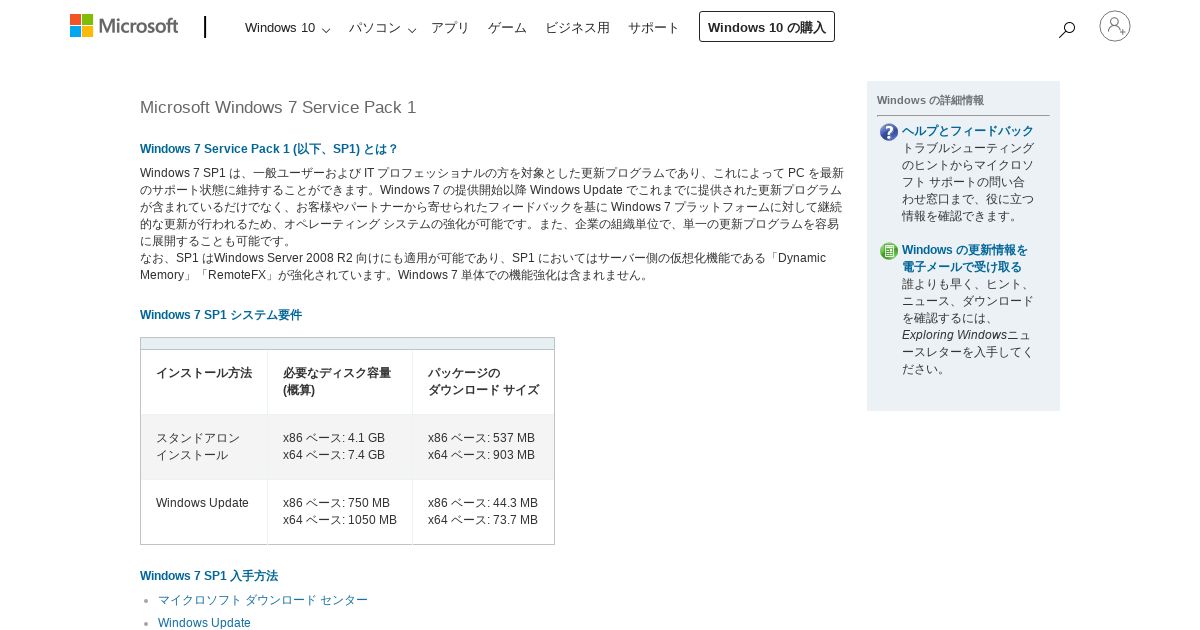Click the Microsoft Windows 7 Service Pack 1 title
Screen dimensions: 1200x630
tap(278, 107)
